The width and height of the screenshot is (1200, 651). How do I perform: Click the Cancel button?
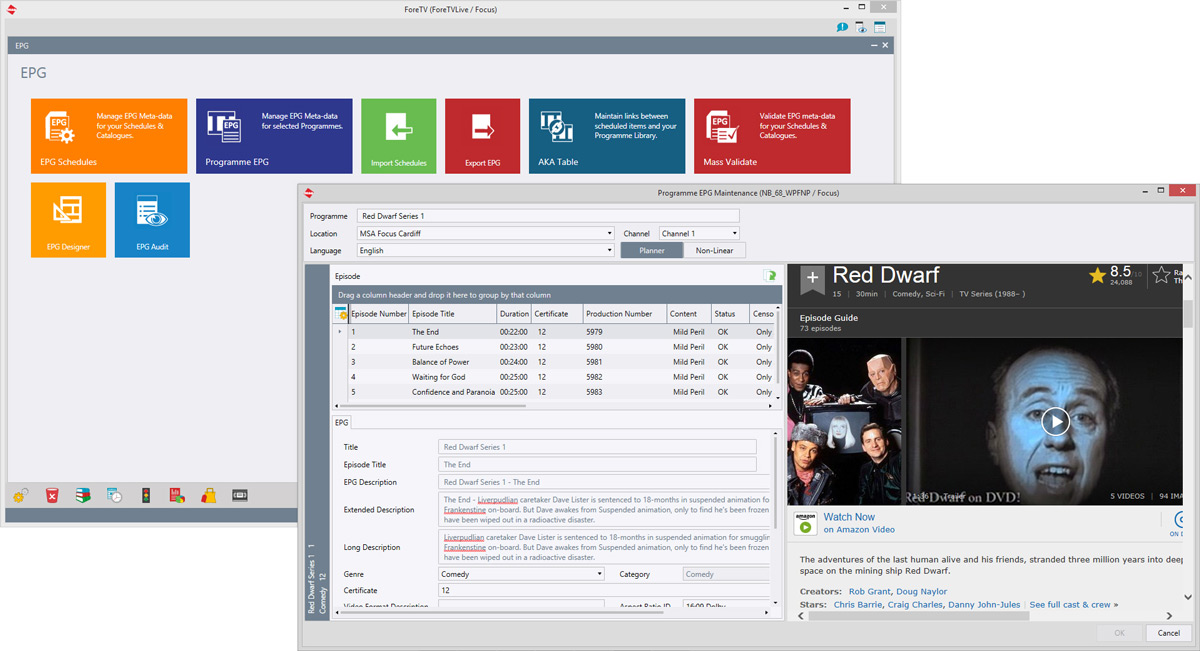point(1168,633)
